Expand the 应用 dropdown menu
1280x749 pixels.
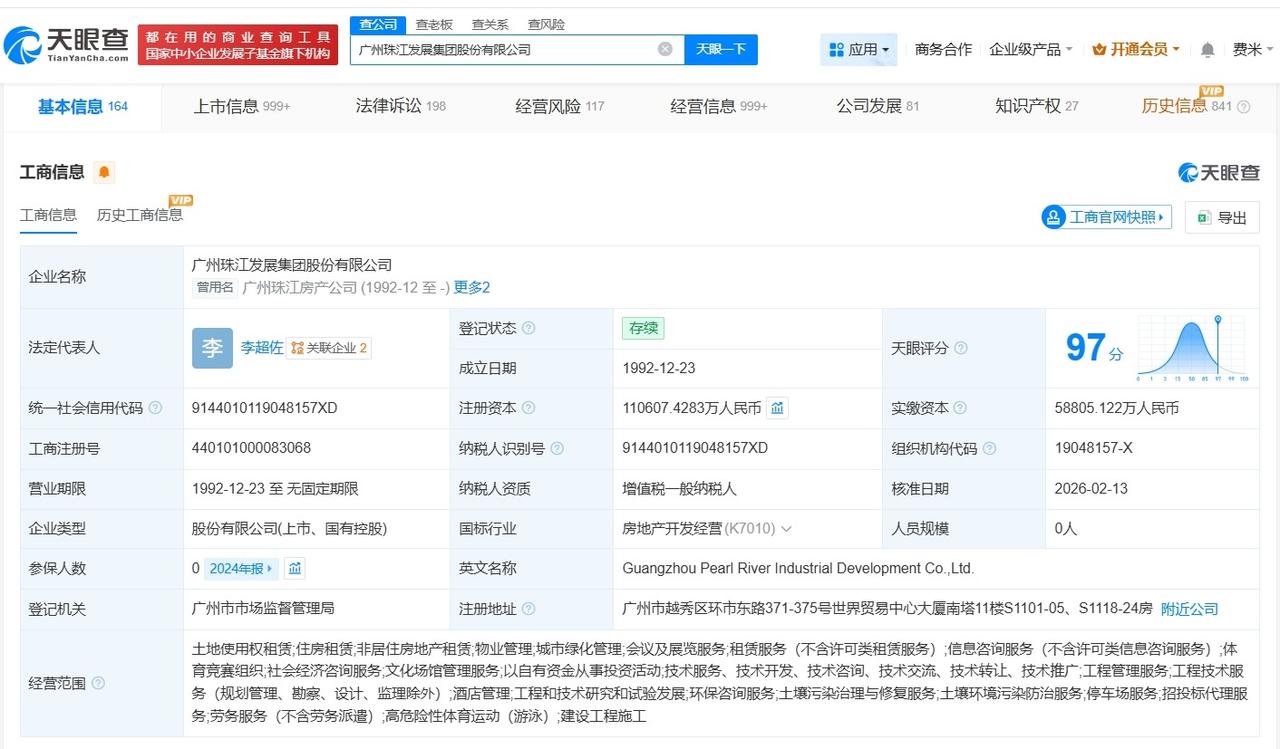point(858,49)
